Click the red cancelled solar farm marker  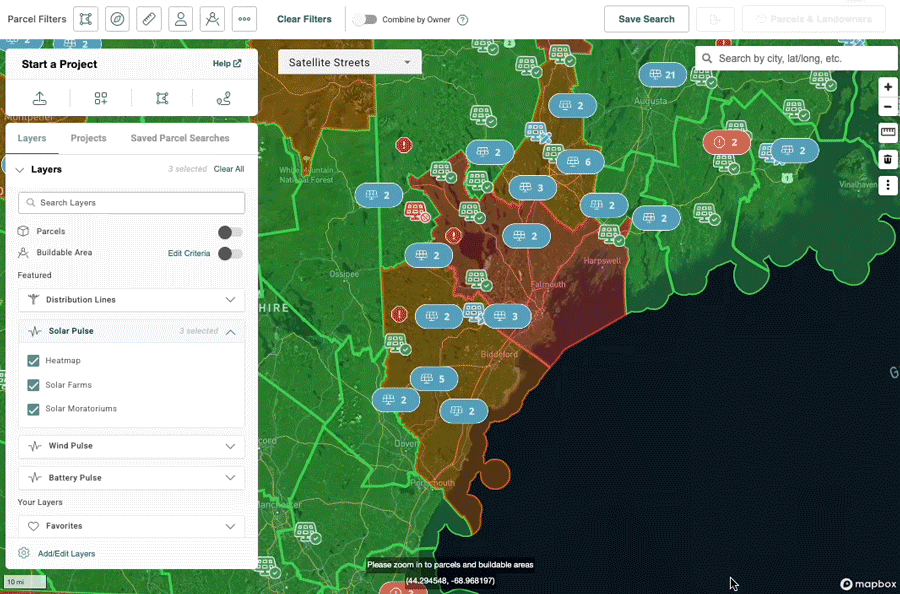point(417,211)
